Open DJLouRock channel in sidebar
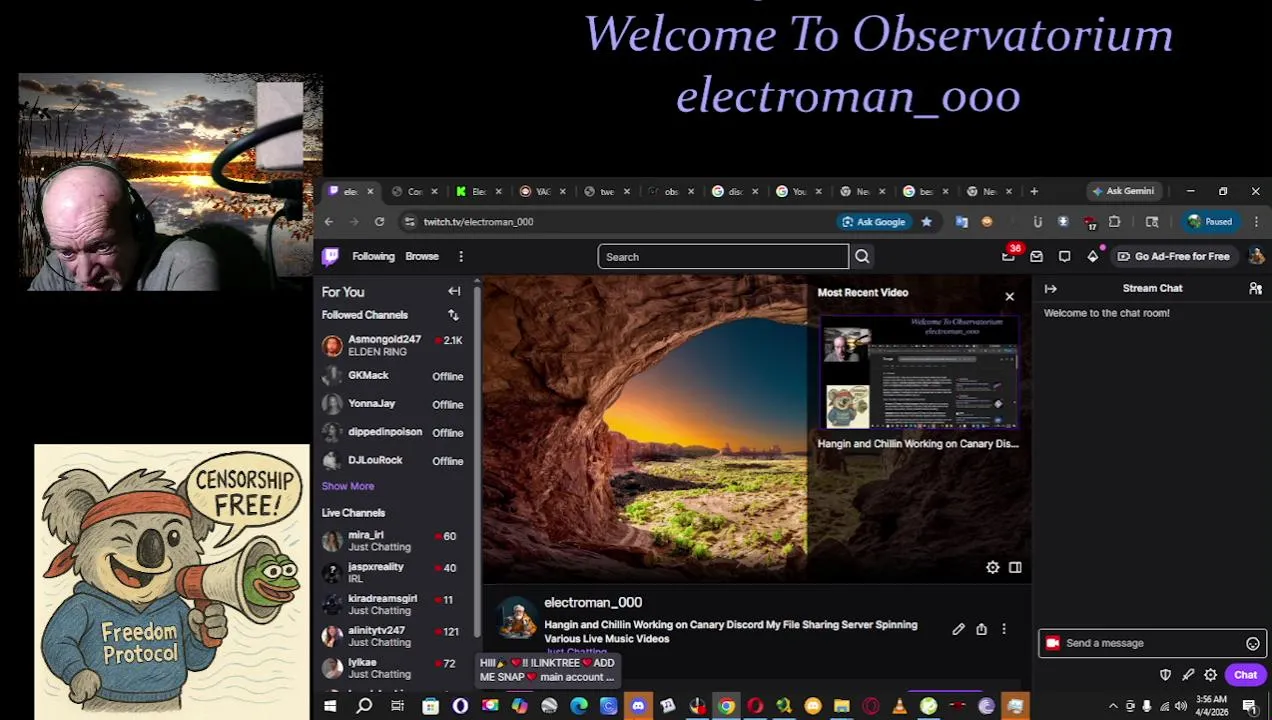 click(x=393, y=461)
